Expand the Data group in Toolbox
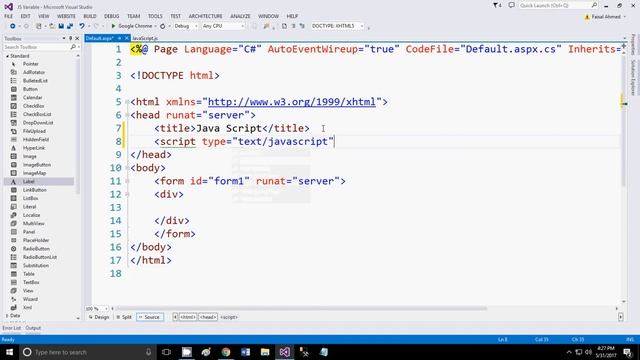Image resolution: width=640 pixels, height=360 pixels. [x=7, y=316]
